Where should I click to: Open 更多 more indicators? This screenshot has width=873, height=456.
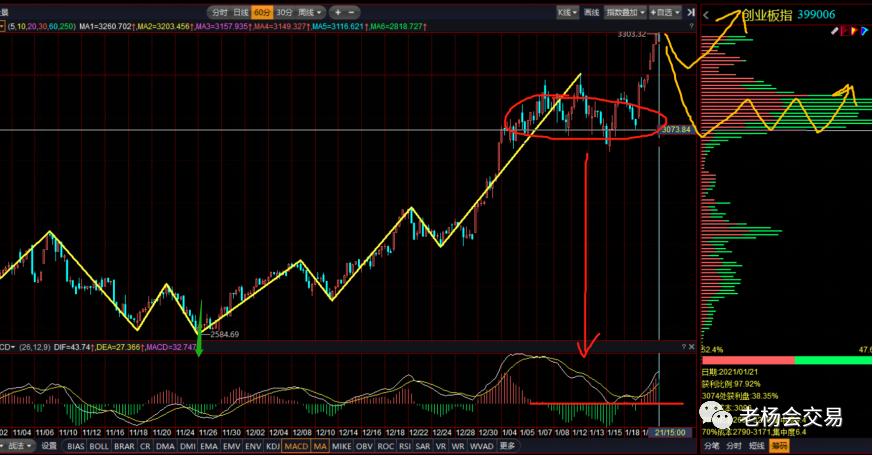[508, 446]
